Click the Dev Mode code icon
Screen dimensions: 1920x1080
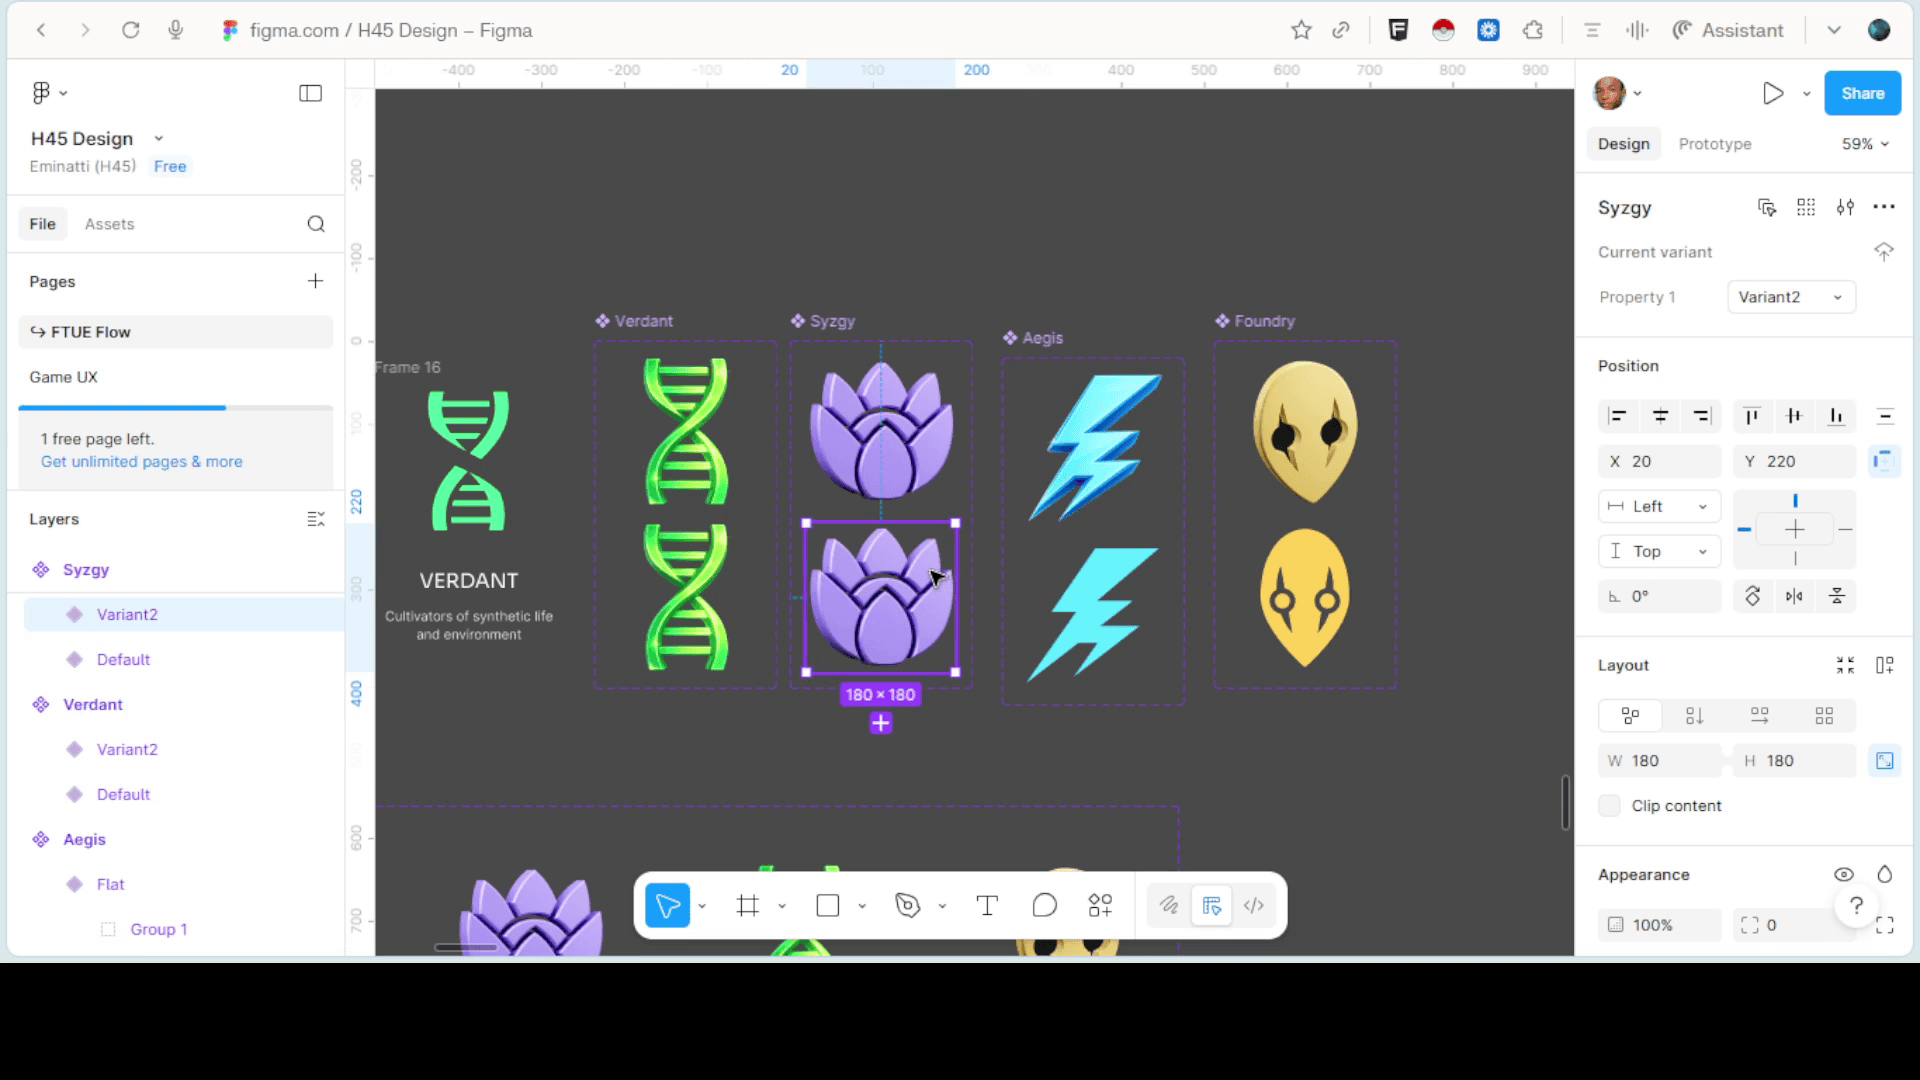click(1254, 906)
